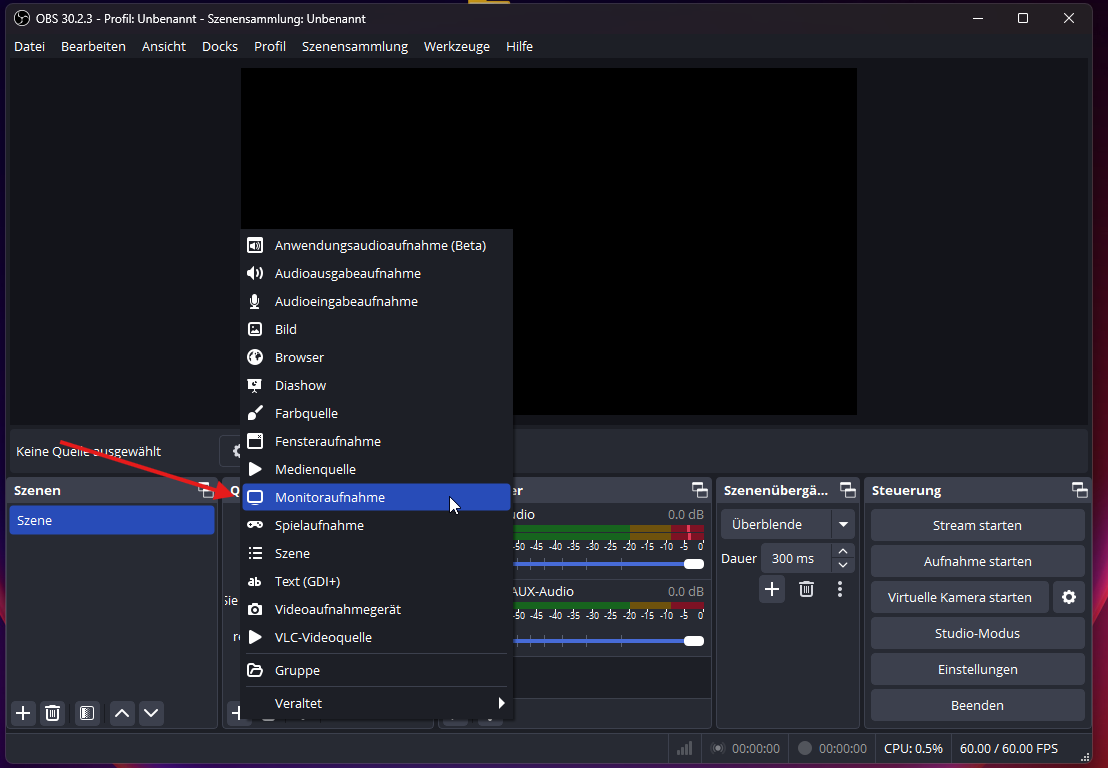Click the Aufnahme starten button
Image resolution: width=1108 pixels, height=768 pixels.
pos(977,561)
